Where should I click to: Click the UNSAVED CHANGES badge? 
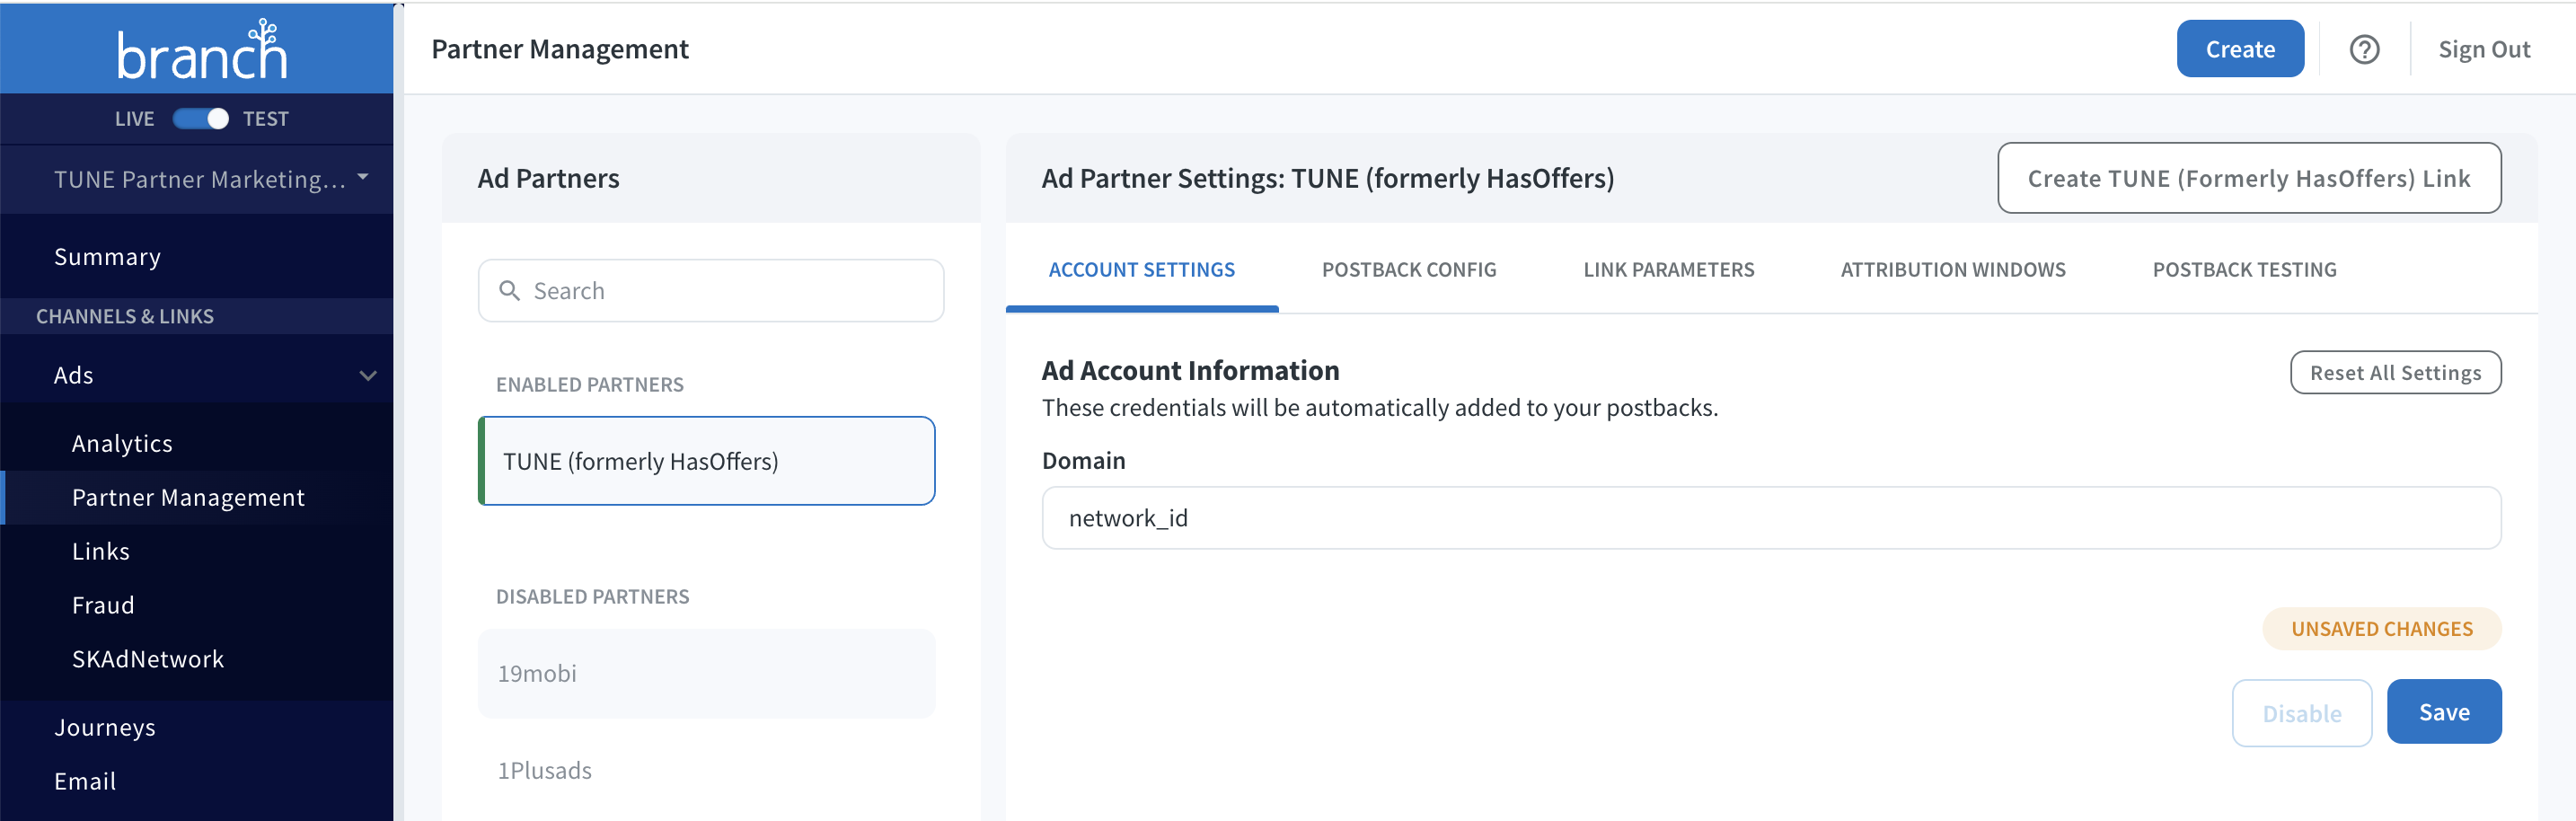[2381, 629]
